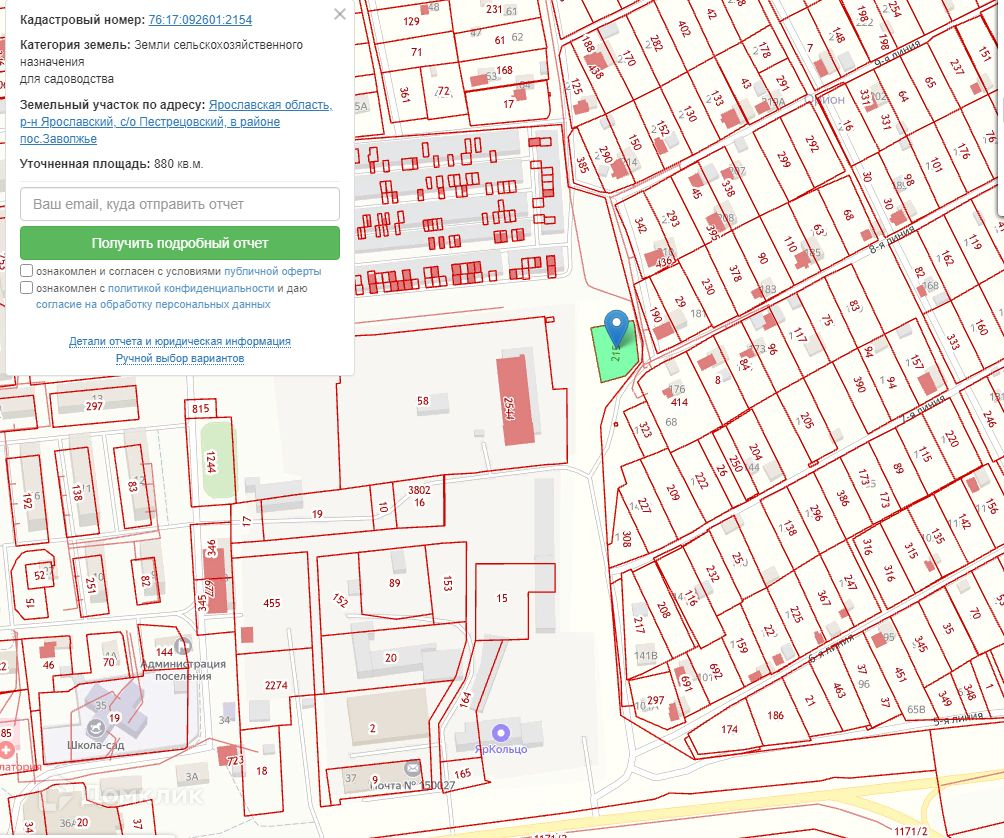Click the Администрация поселения map icon
Viewport: 1004px width, 838px height.
(x=183, y=645)
